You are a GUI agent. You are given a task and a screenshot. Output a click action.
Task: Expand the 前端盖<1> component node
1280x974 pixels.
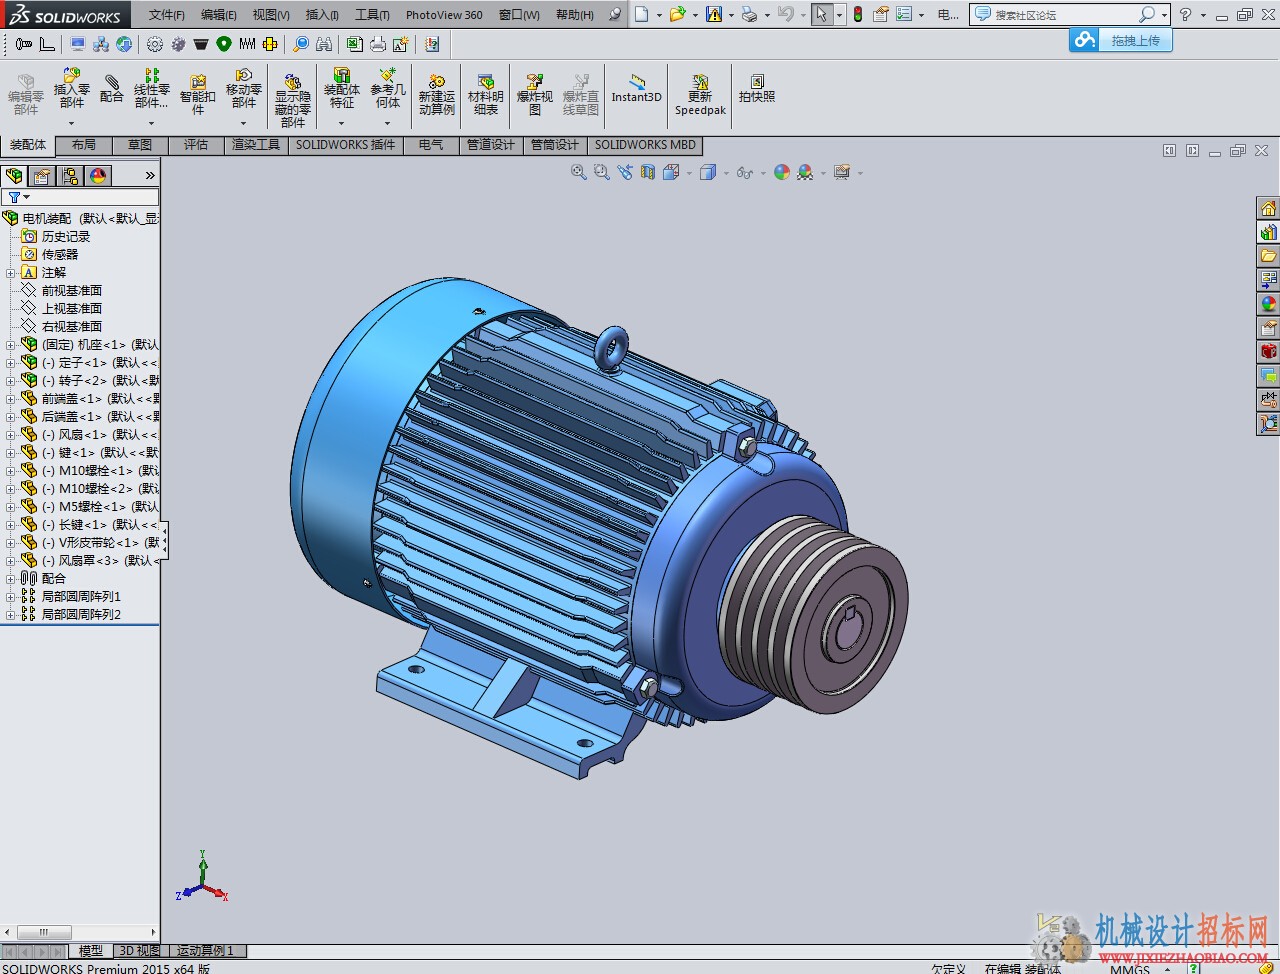pos(11,399)
